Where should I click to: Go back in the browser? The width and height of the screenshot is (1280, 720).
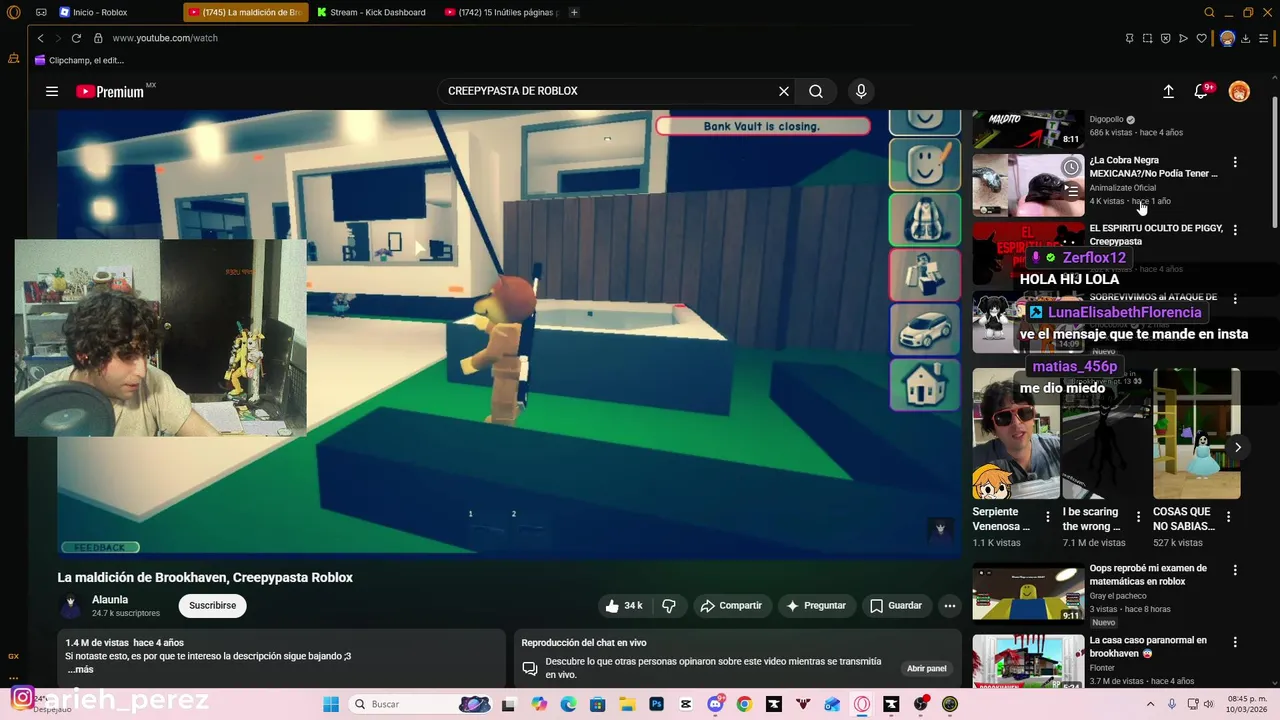point(40,38)
